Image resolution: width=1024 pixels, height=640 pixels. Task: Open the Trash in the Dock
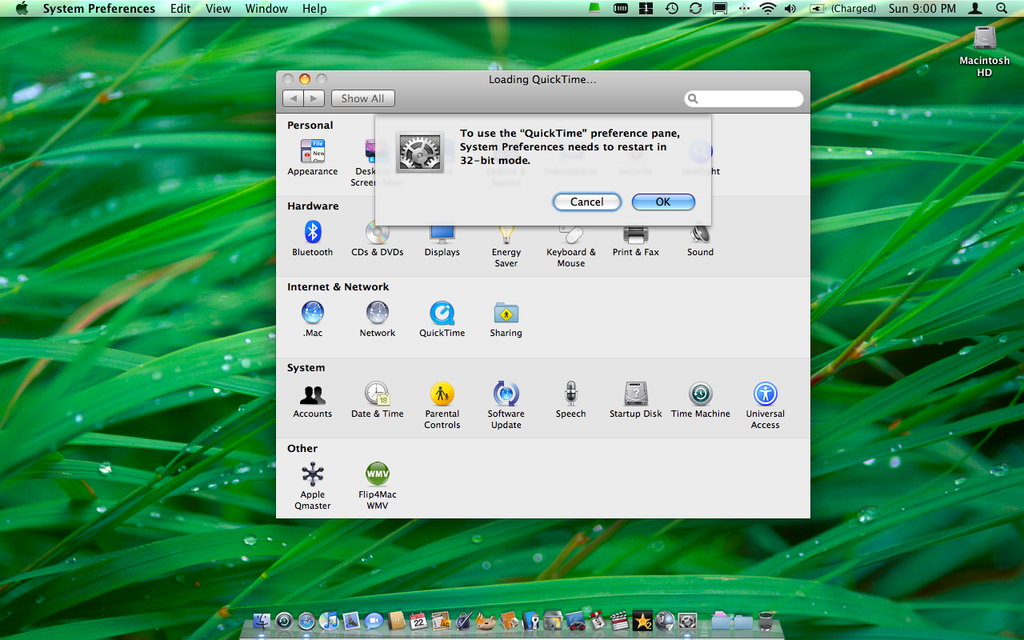(765, 620)
